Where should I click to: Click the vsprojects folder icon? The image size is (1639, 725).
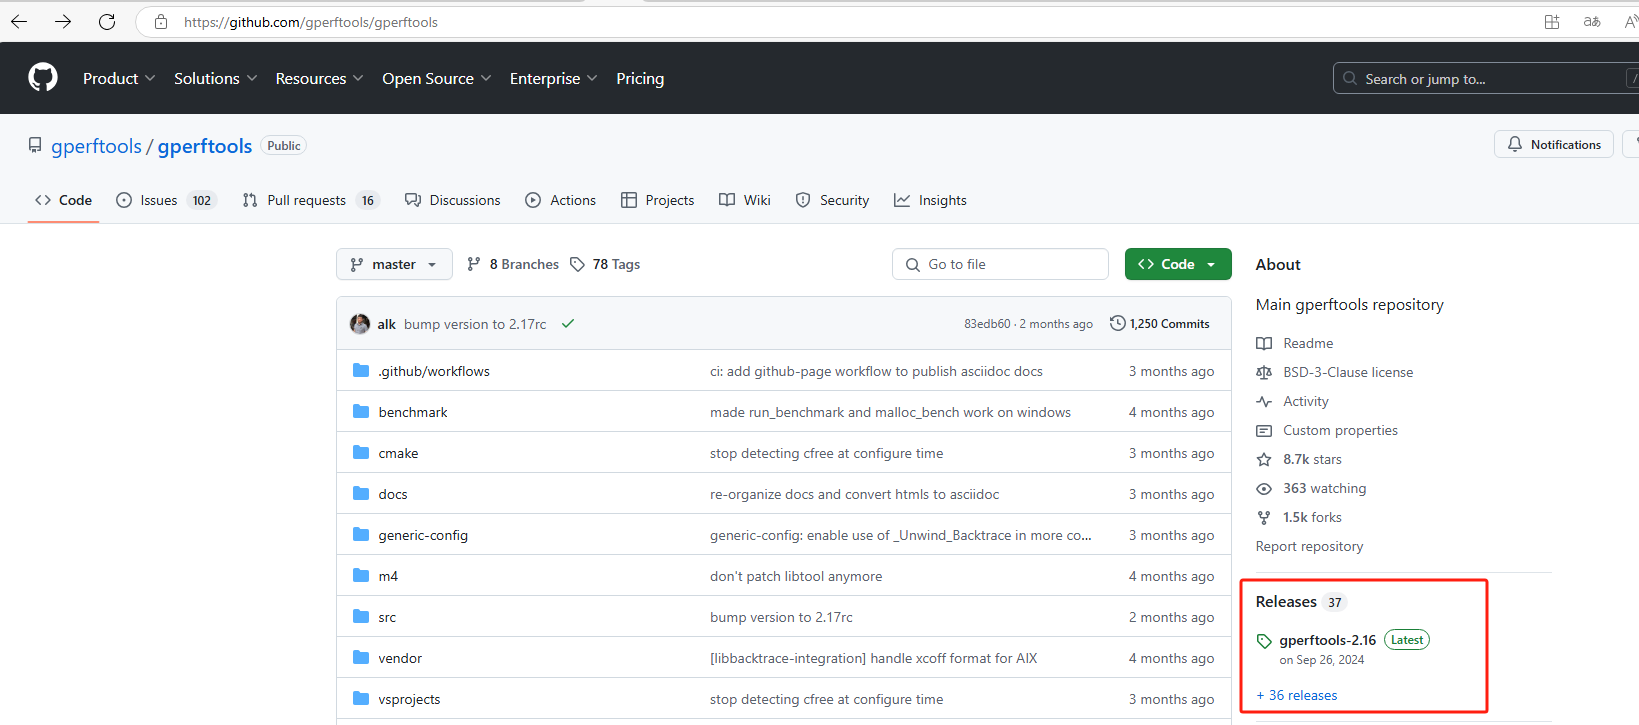pos(361,699)
